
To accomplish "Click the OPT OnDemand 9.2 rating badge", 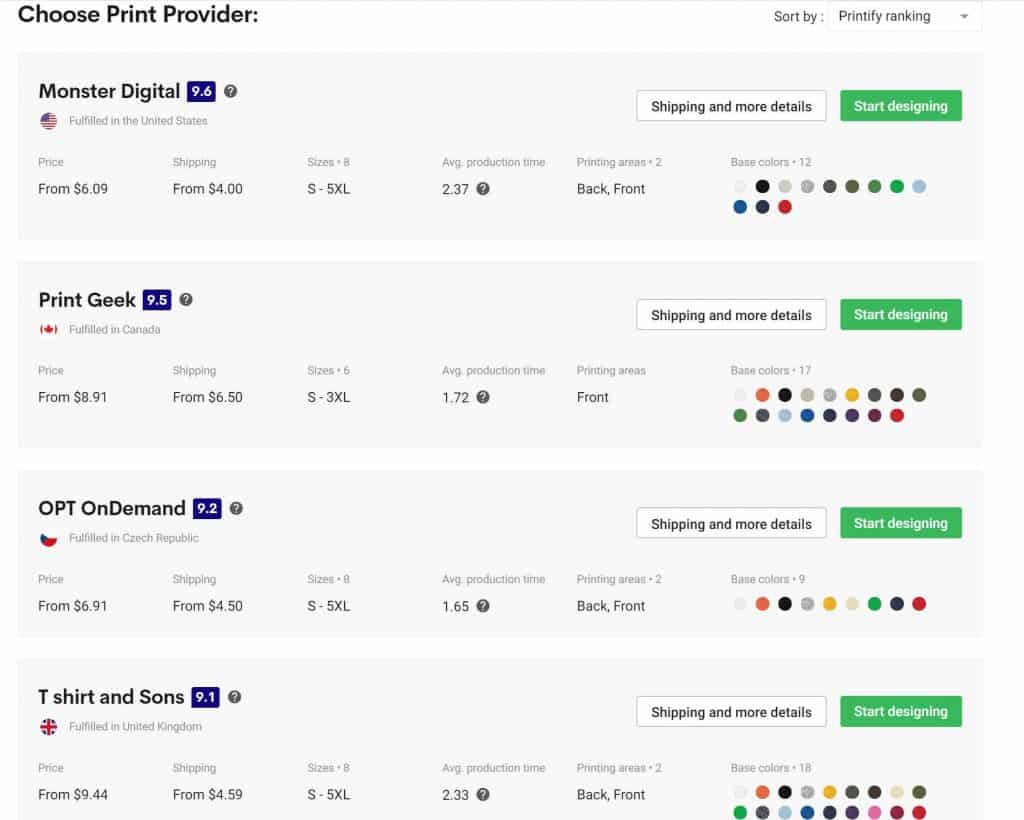I will pyautogui.click(x=207, y=509).
